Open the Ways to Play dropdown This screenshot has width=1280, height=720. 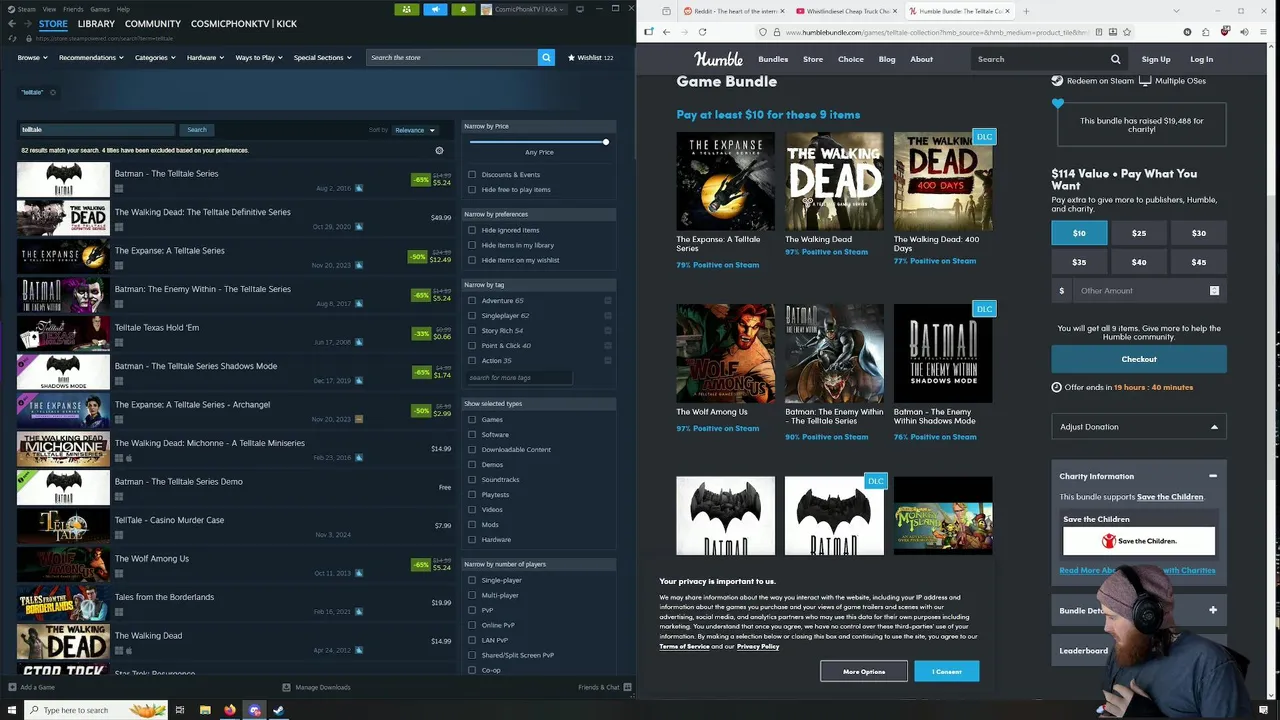tap(259, 57)
